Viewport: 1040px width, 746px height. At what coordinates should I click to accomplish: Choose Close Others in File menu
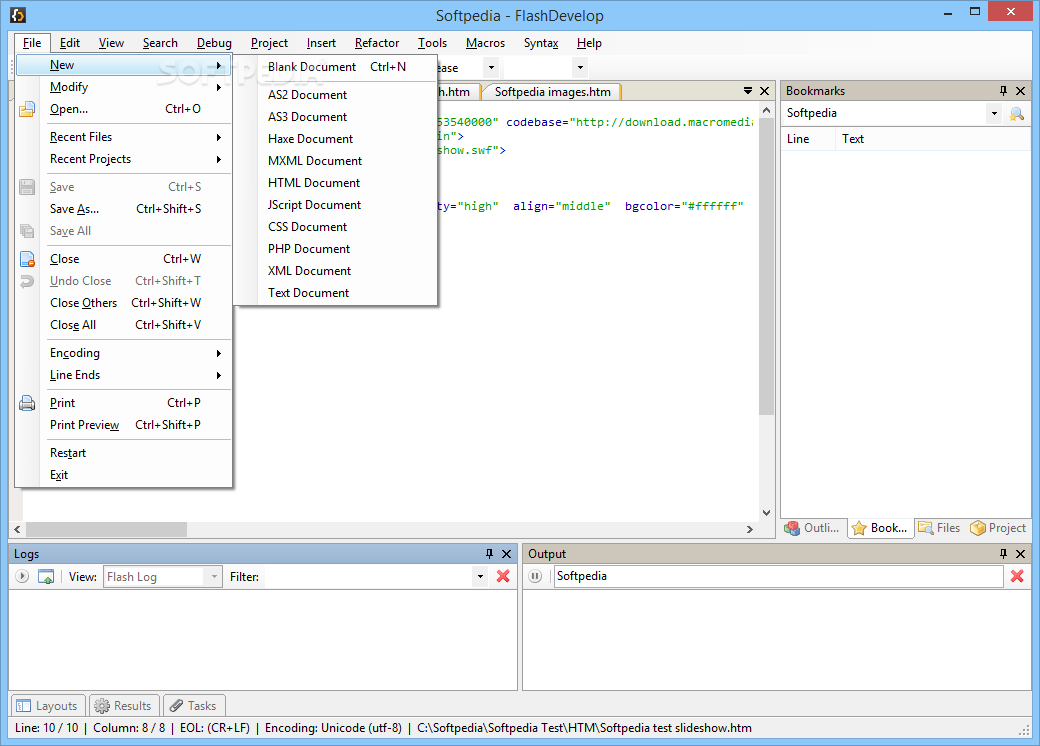pos(124,303)
